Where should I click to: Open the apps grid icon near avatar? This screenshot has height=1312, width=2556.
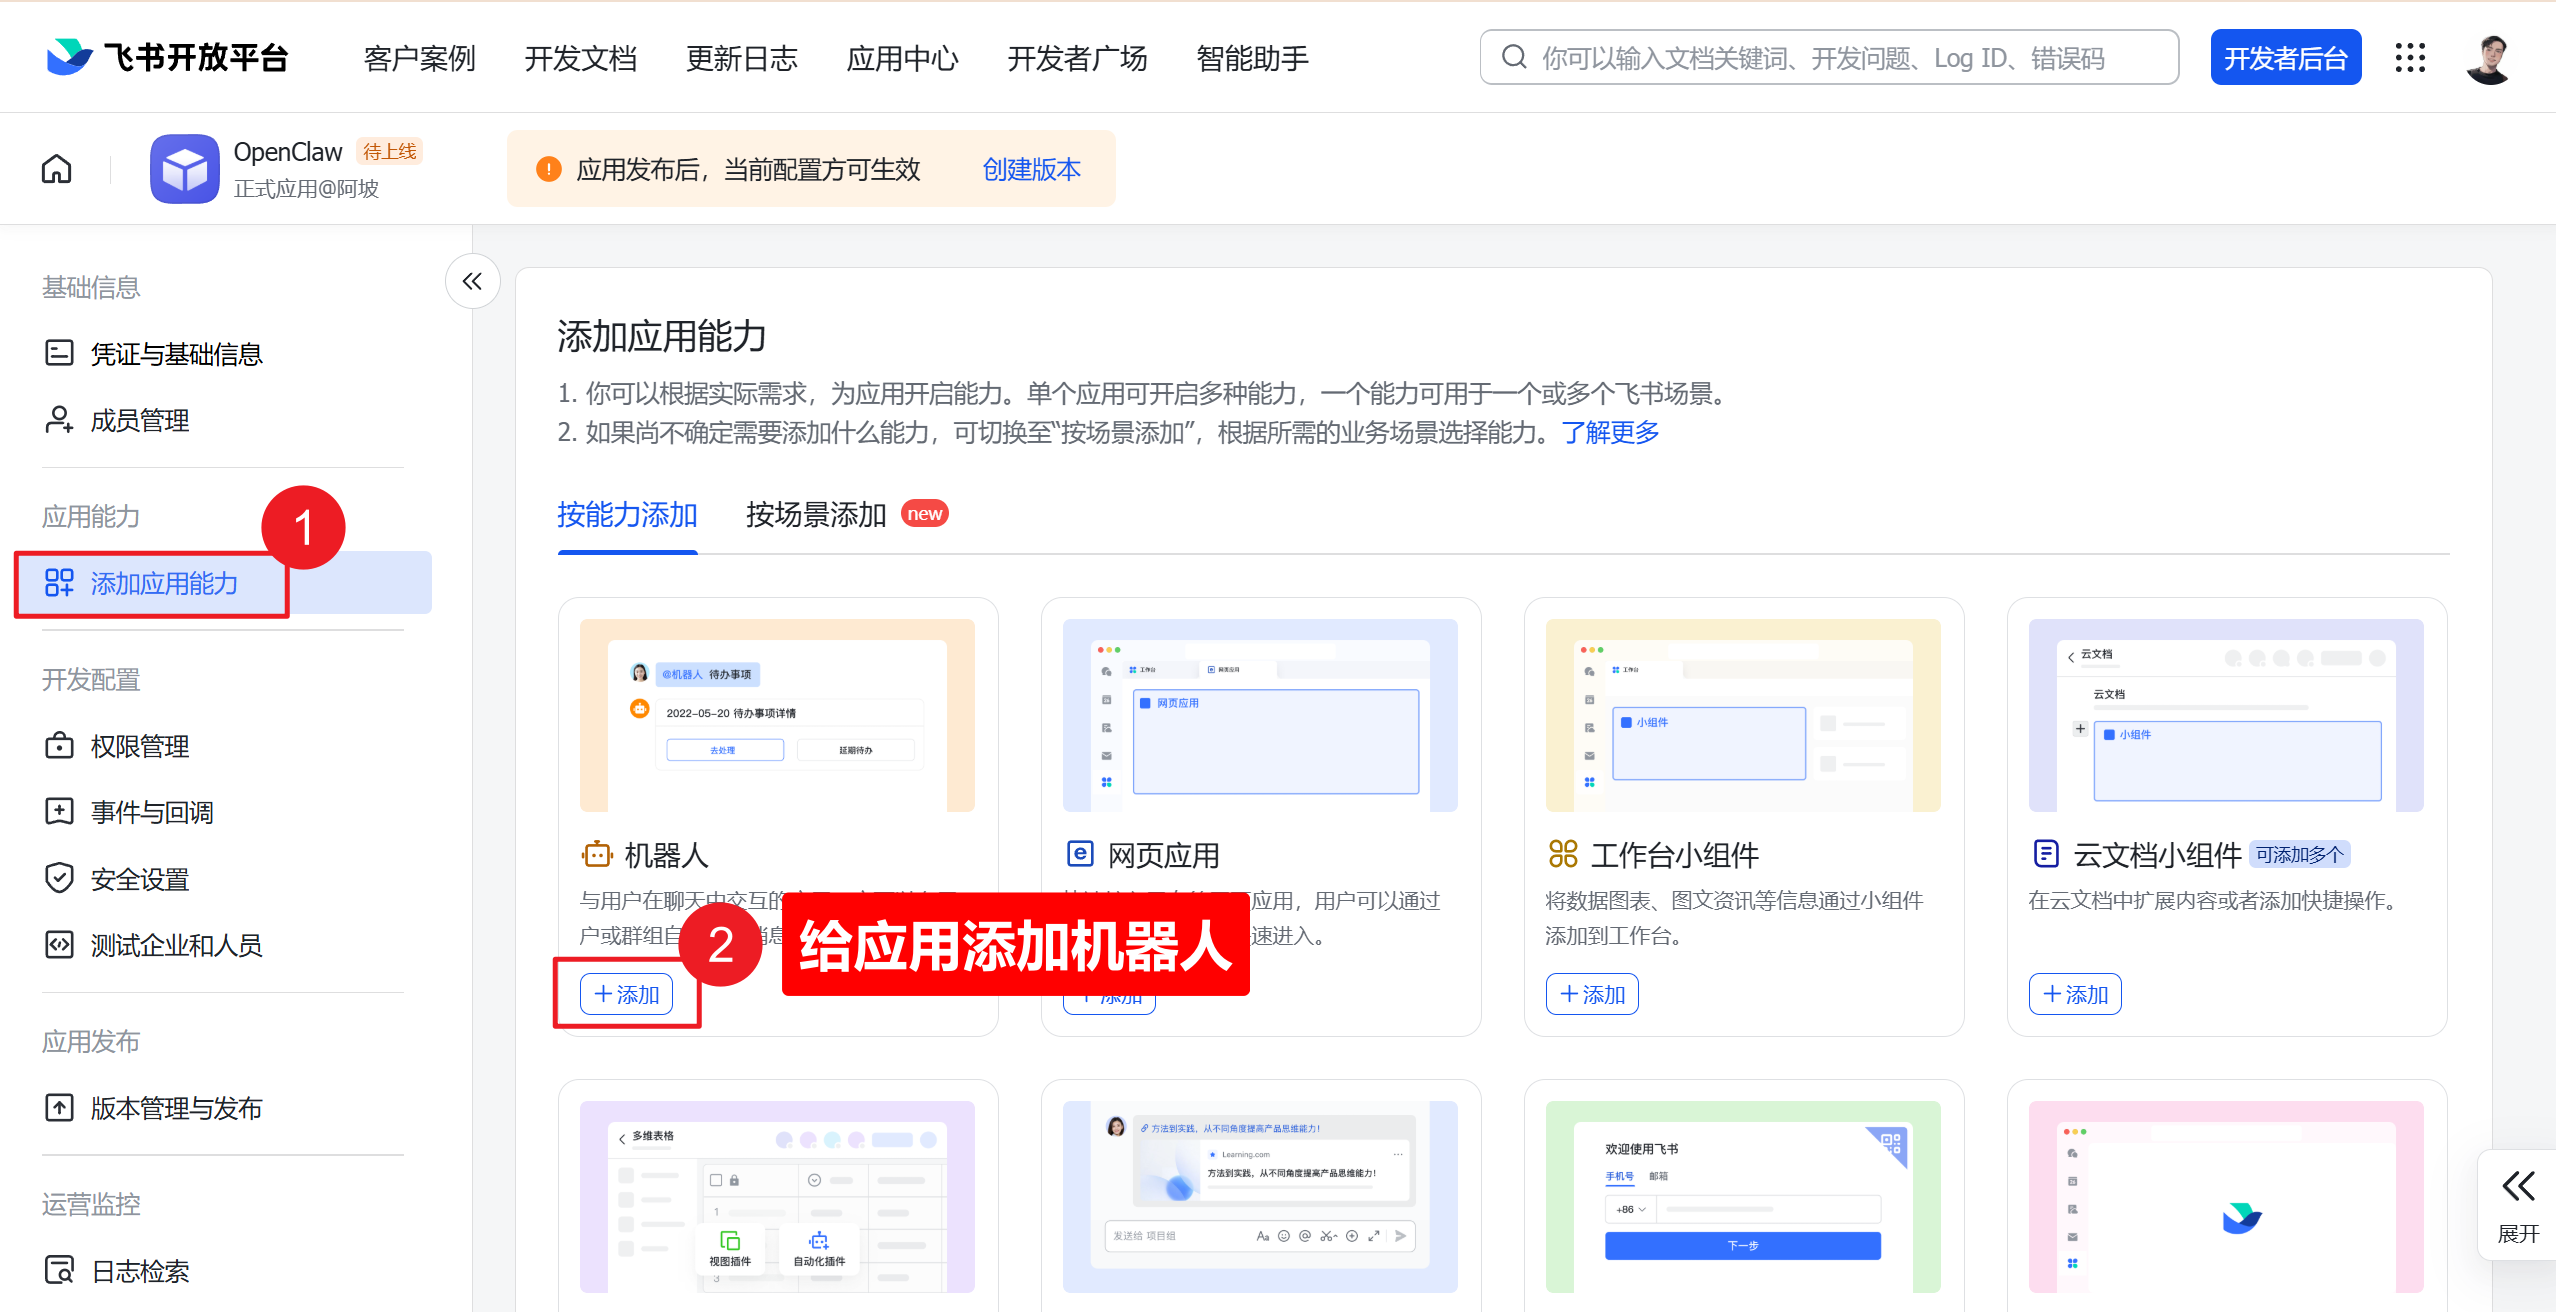2411,58
